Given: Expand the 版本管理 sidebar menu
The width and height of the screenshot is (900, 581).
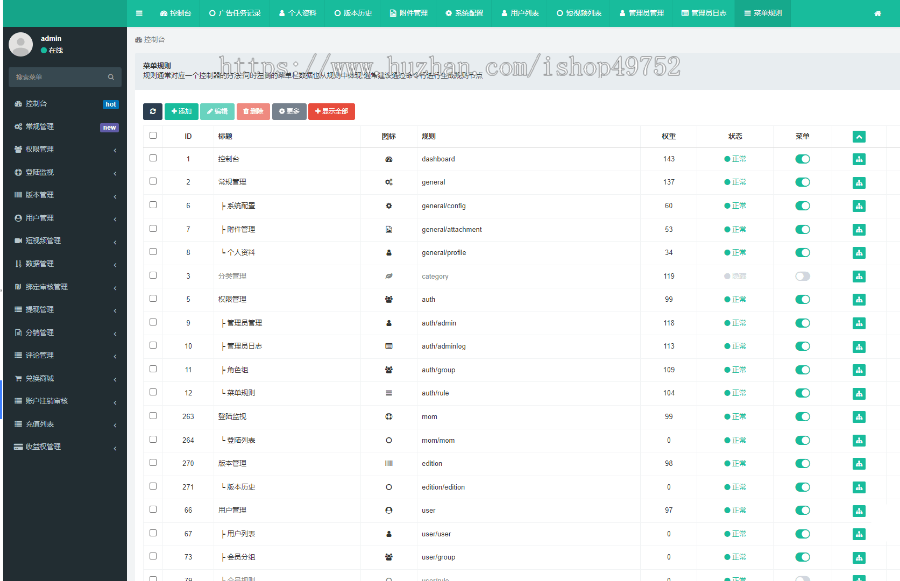Looking at the screenshot, I should 65,195.
